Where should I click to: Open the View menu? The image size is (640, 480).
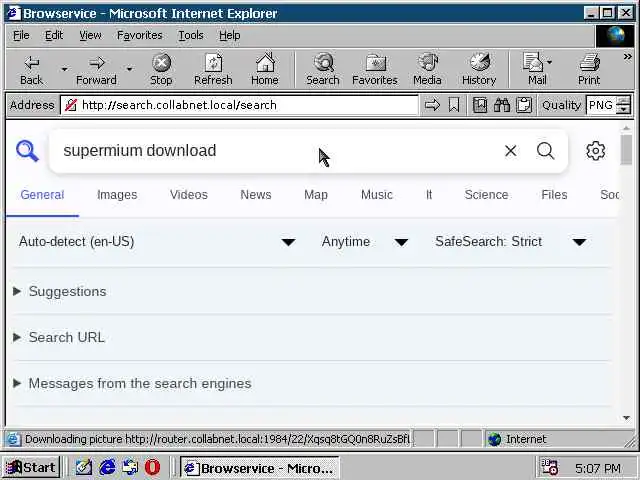[90, 36]
